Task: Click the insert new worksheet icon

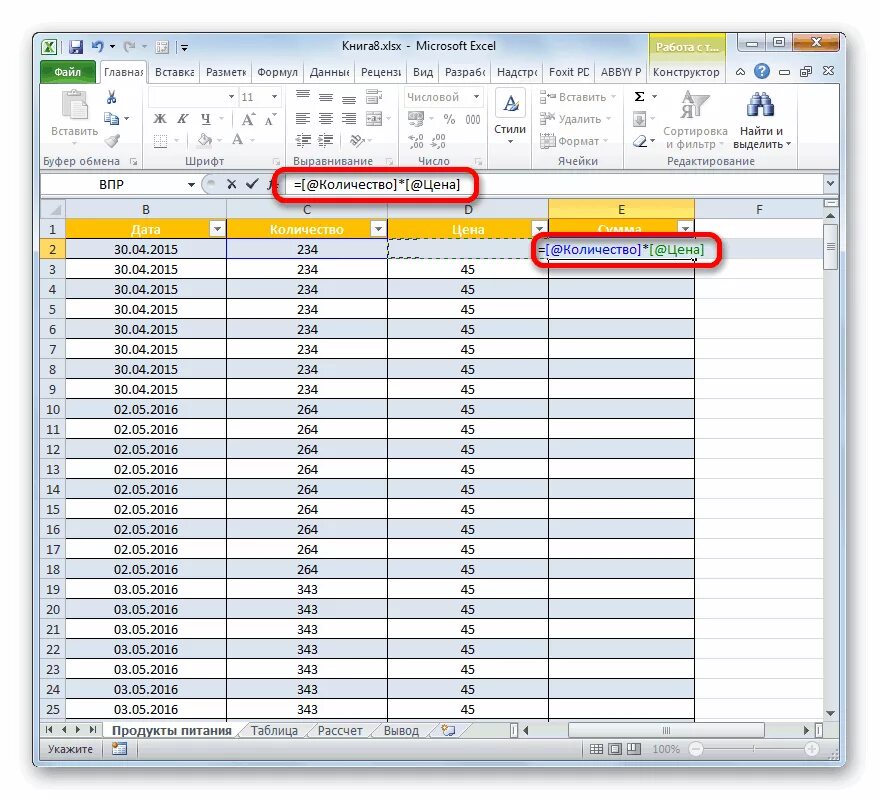Action: pos(448,730)
